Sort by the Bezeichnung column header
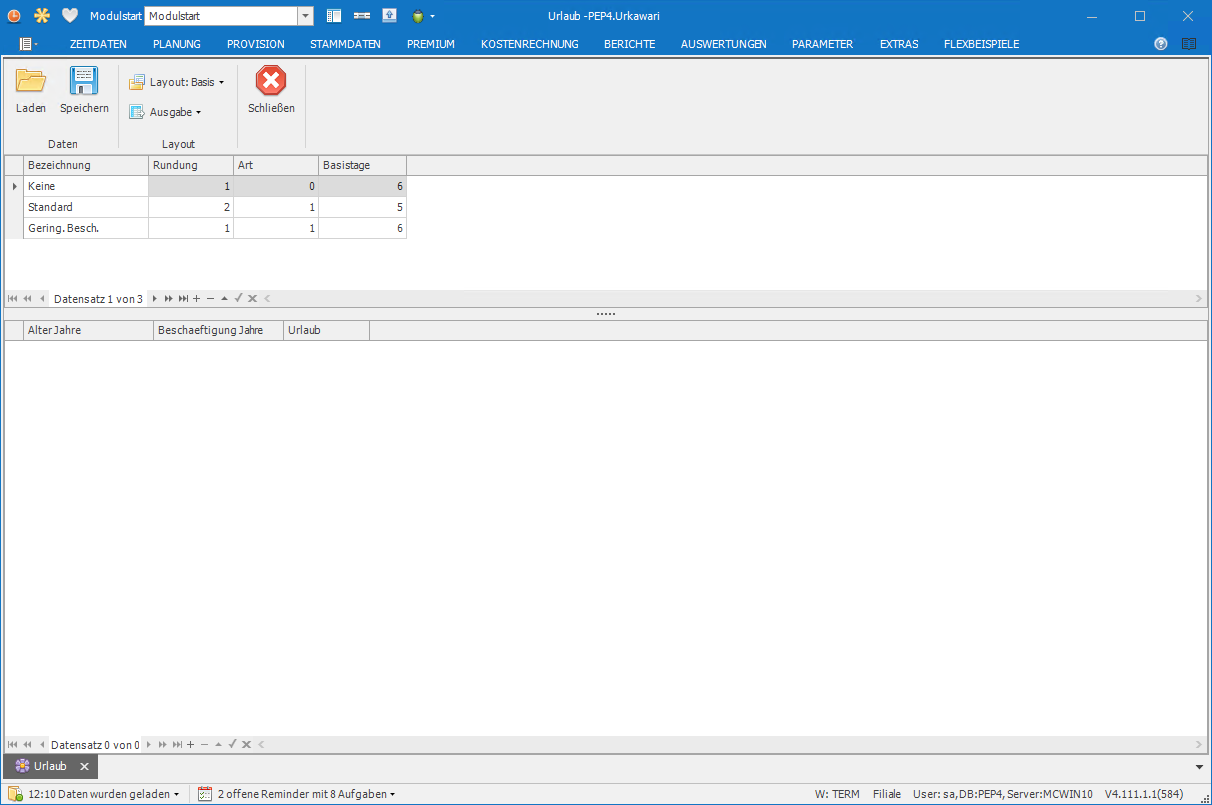This screenshot has height=805, width=1212. coord(85,165)
